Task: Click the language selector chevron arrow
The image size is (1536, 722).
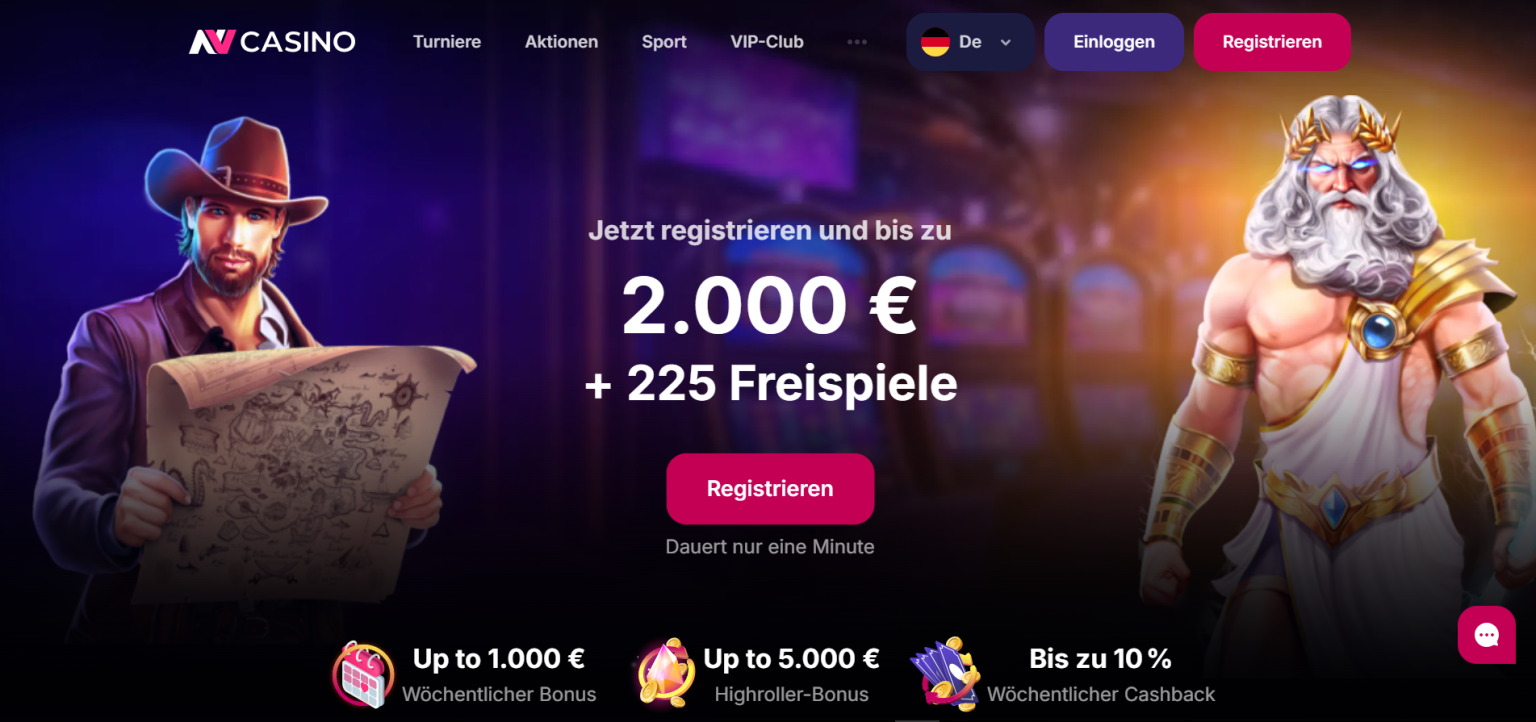Action: [1006, 42]
